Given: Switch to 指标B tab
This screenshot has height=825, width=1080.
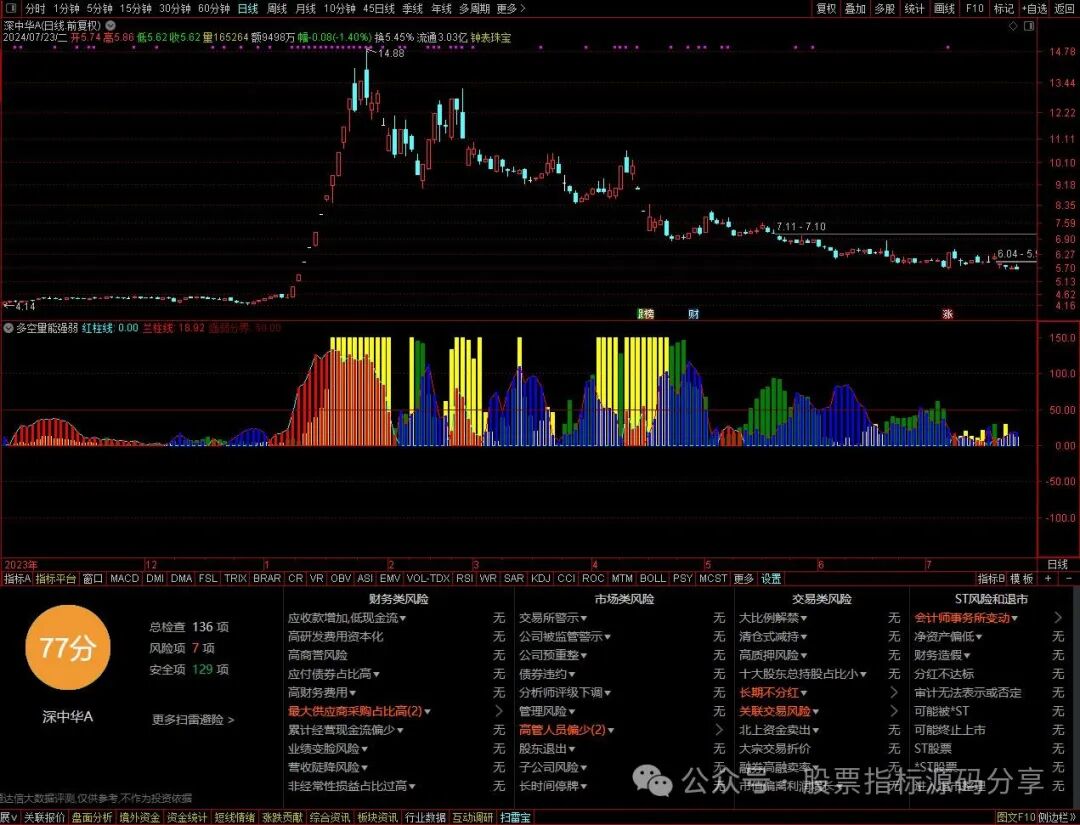Looking at the screenshot, I should (991, 578).
